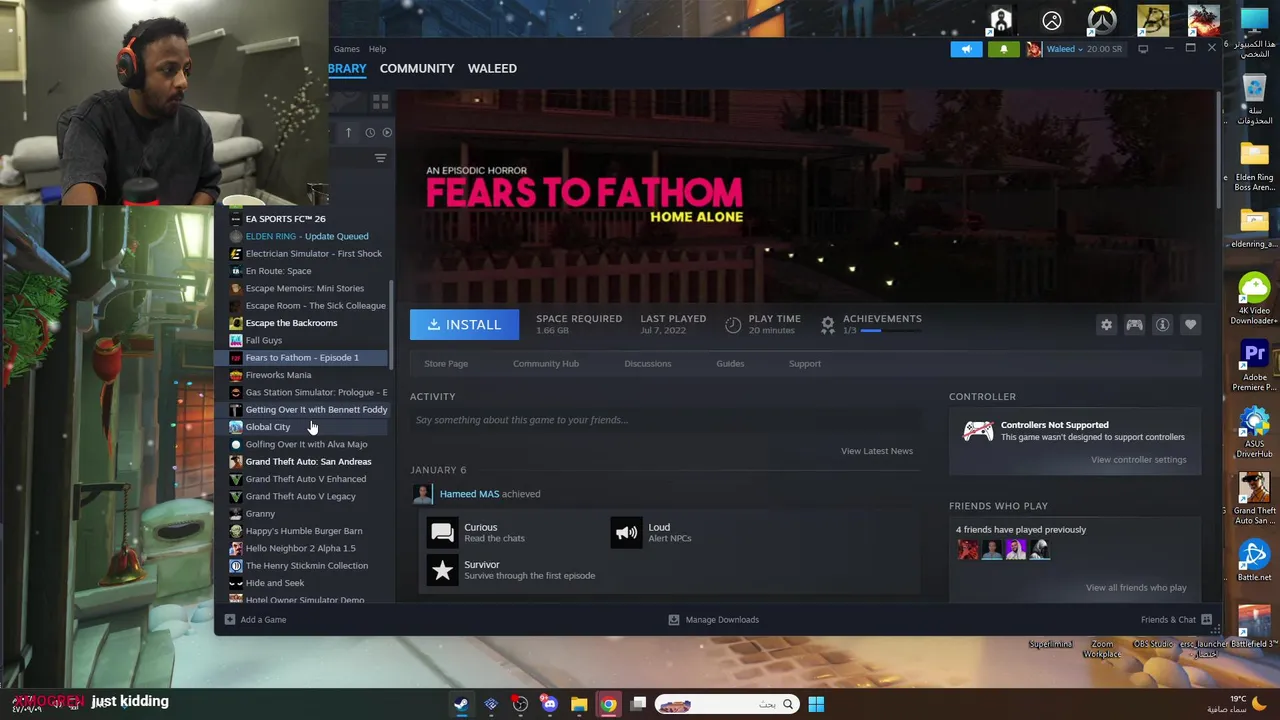Click the sort ascending arrow icon
The height and width of the screenshot is (720, 1280).
348,132
